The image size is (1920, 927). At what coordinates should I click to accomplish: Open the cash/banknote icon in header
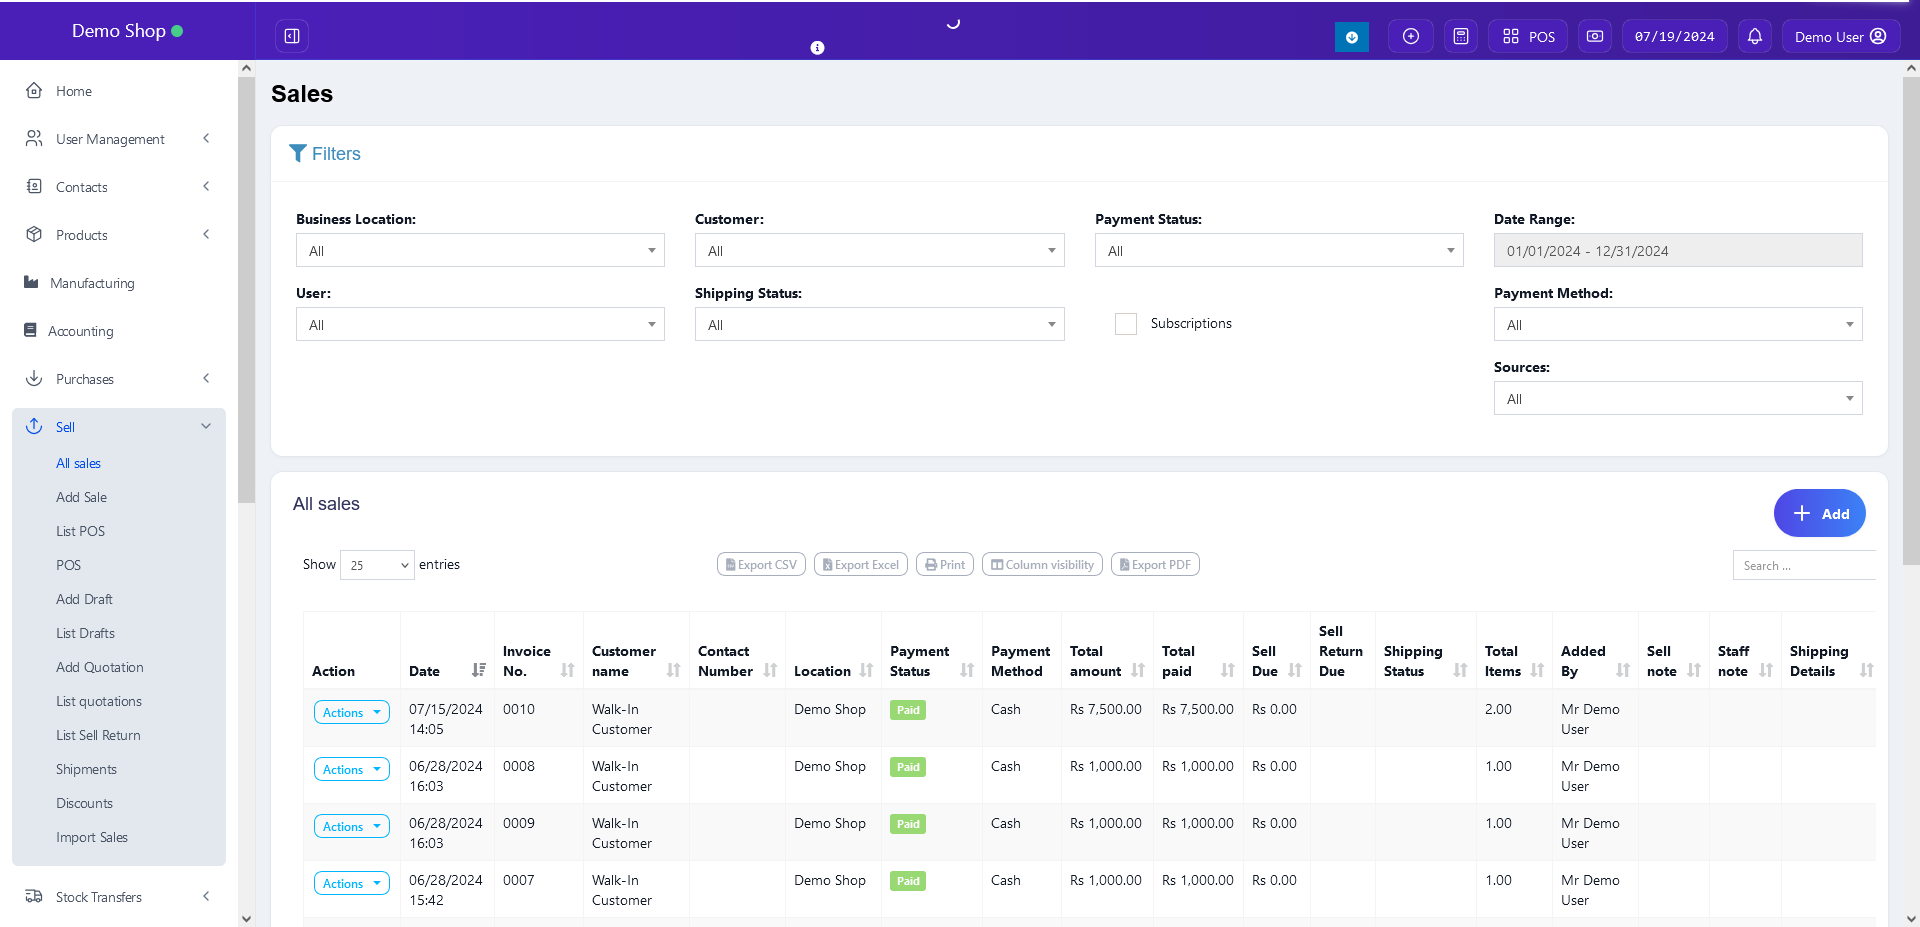pos(1595,36)
